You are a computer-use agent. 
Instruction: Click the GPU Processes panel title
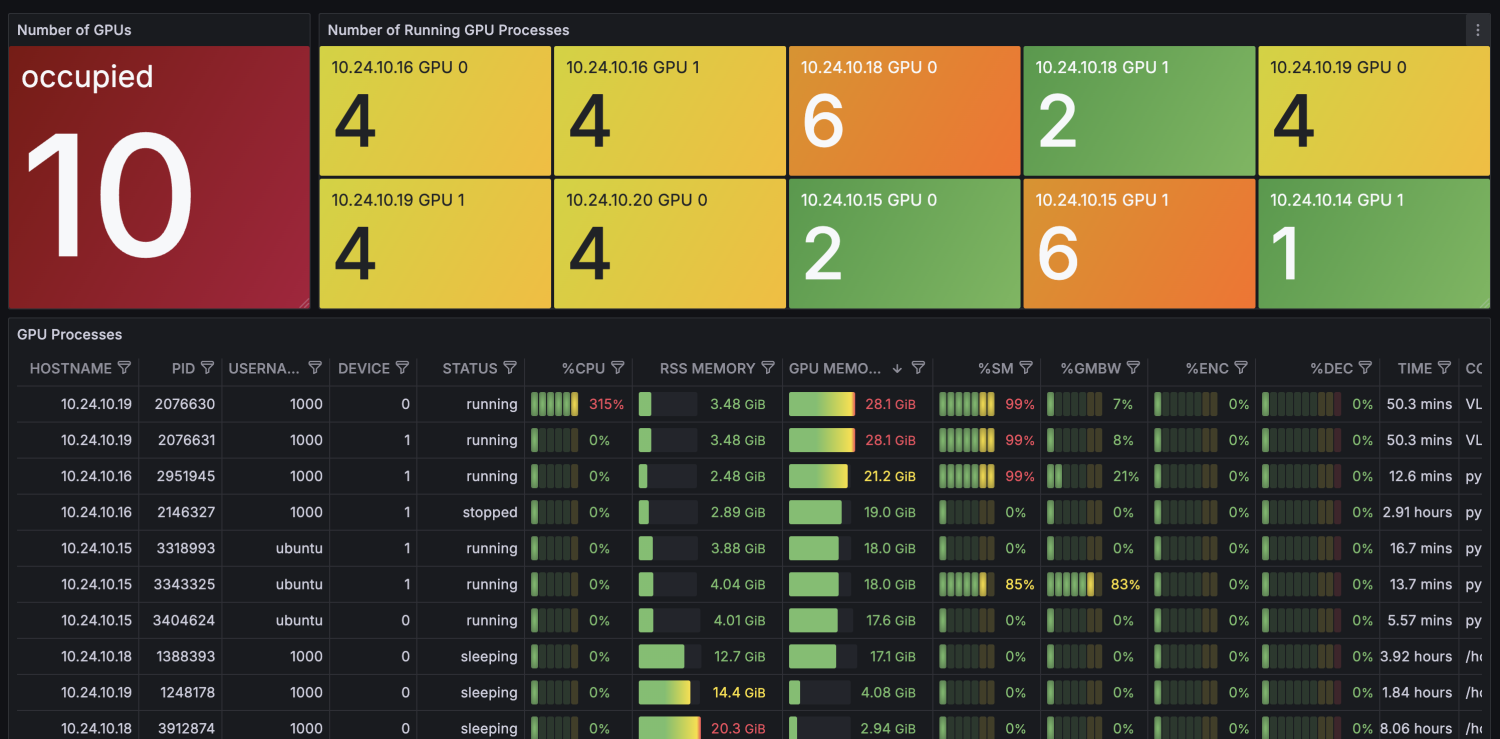(x=70, y=334)
